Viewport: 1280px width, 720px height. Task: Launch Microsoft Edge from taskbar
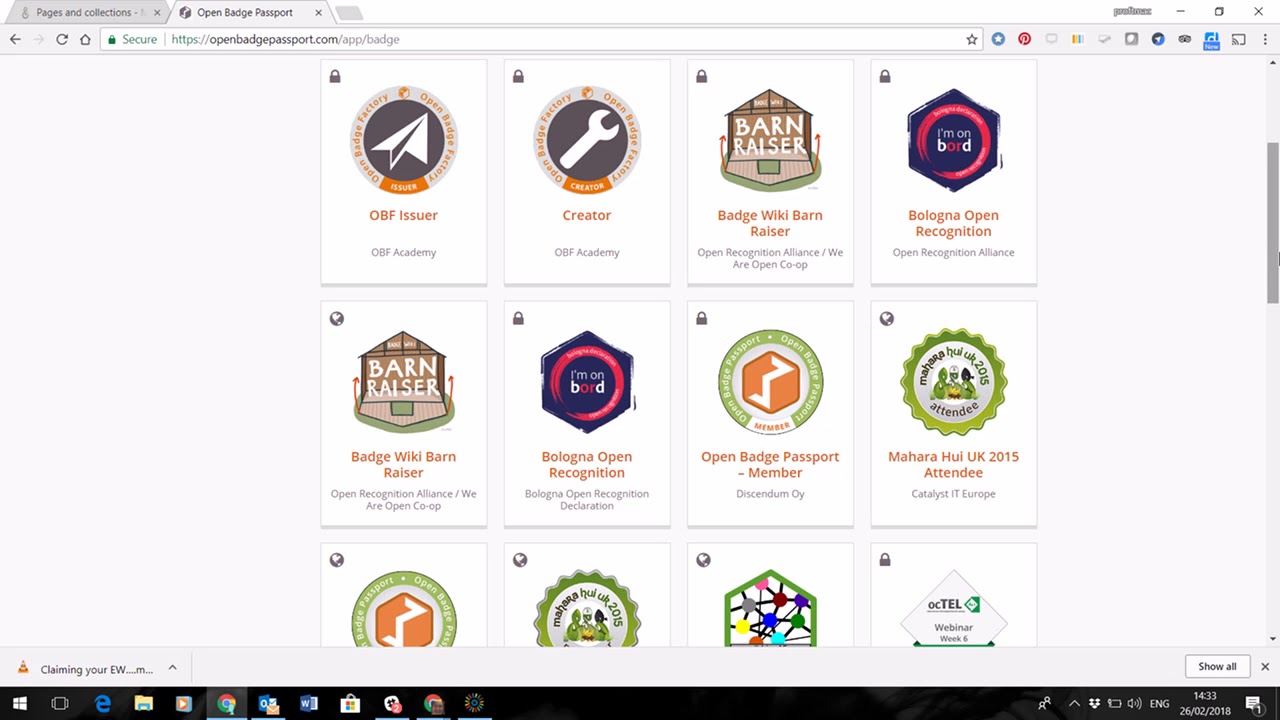click(103, 704)
